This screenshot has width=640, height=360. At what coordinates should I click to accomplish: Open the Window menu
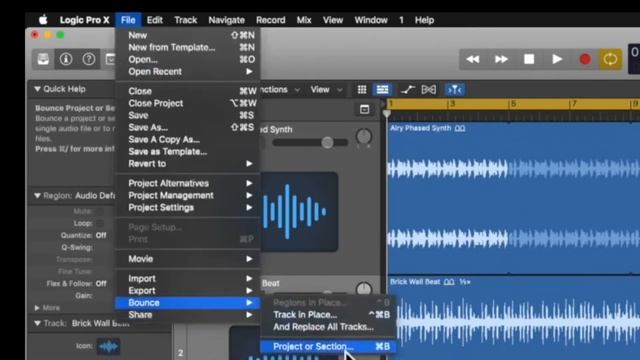coord(371,20)
